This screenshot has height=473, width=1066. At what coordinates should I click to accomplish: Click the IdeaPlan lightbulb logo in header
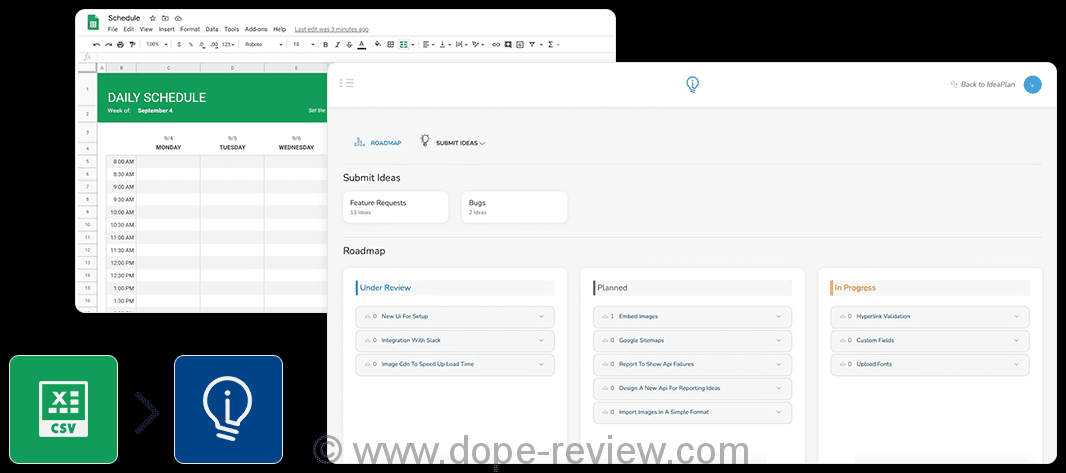692,85
